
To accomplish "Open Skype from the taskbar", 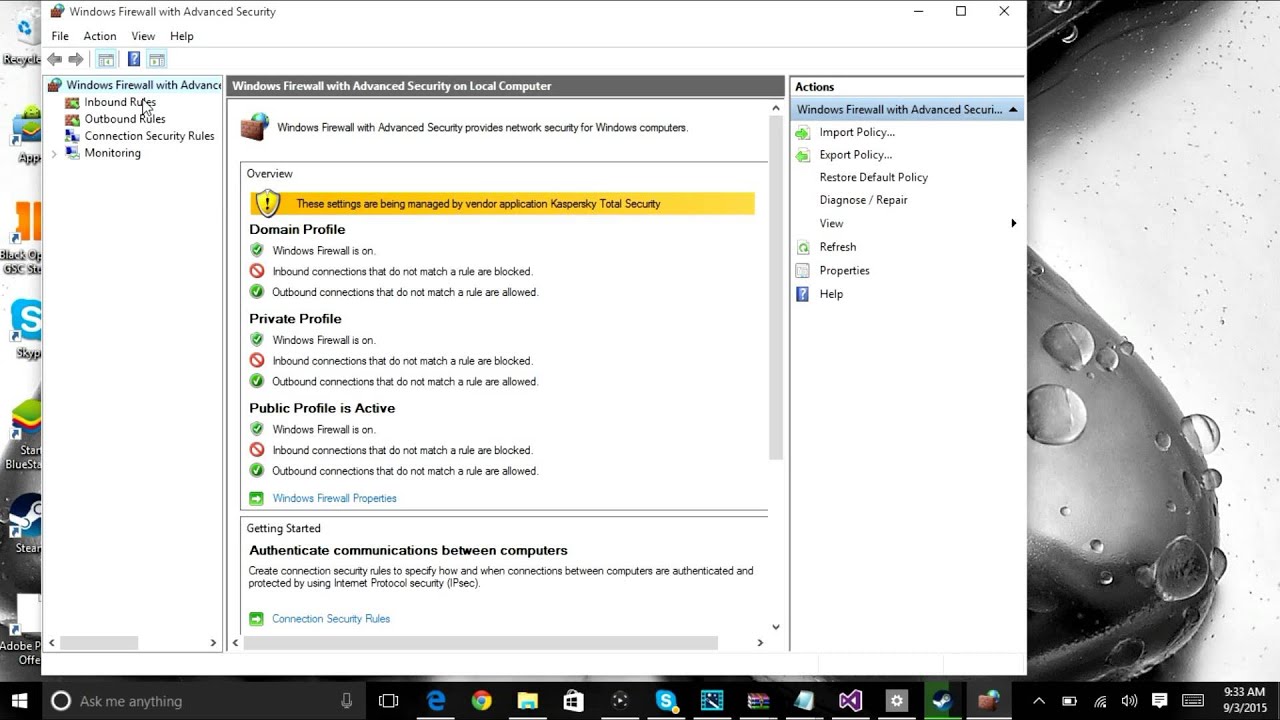I will [666, 701].
